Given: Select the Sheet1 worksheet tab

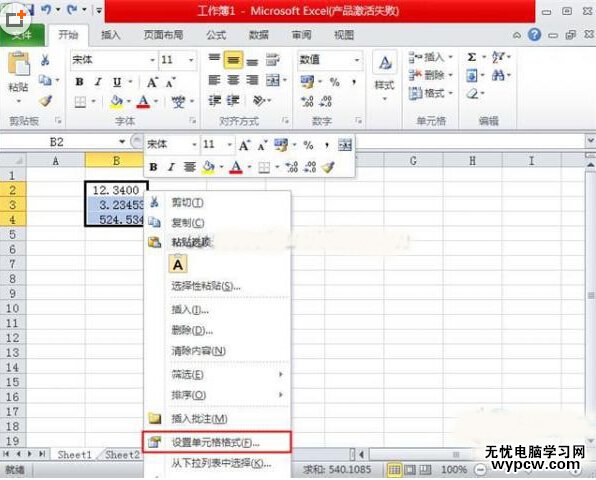Looking at the screenshot, I should [x=74, y=455].
